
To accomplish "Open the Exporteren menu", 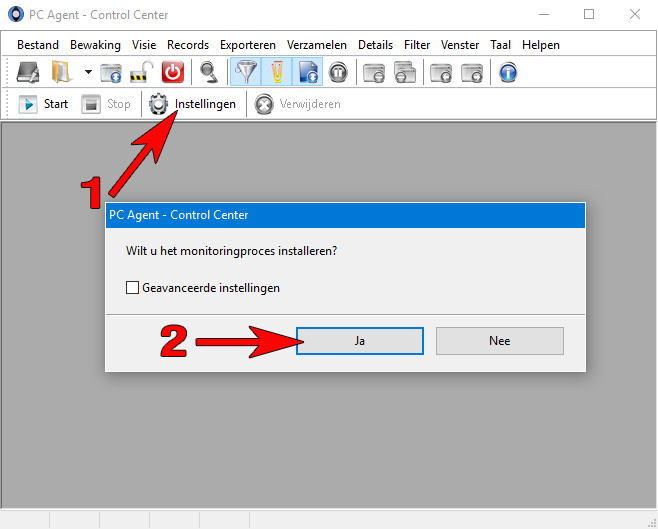I will click(248, 44).
